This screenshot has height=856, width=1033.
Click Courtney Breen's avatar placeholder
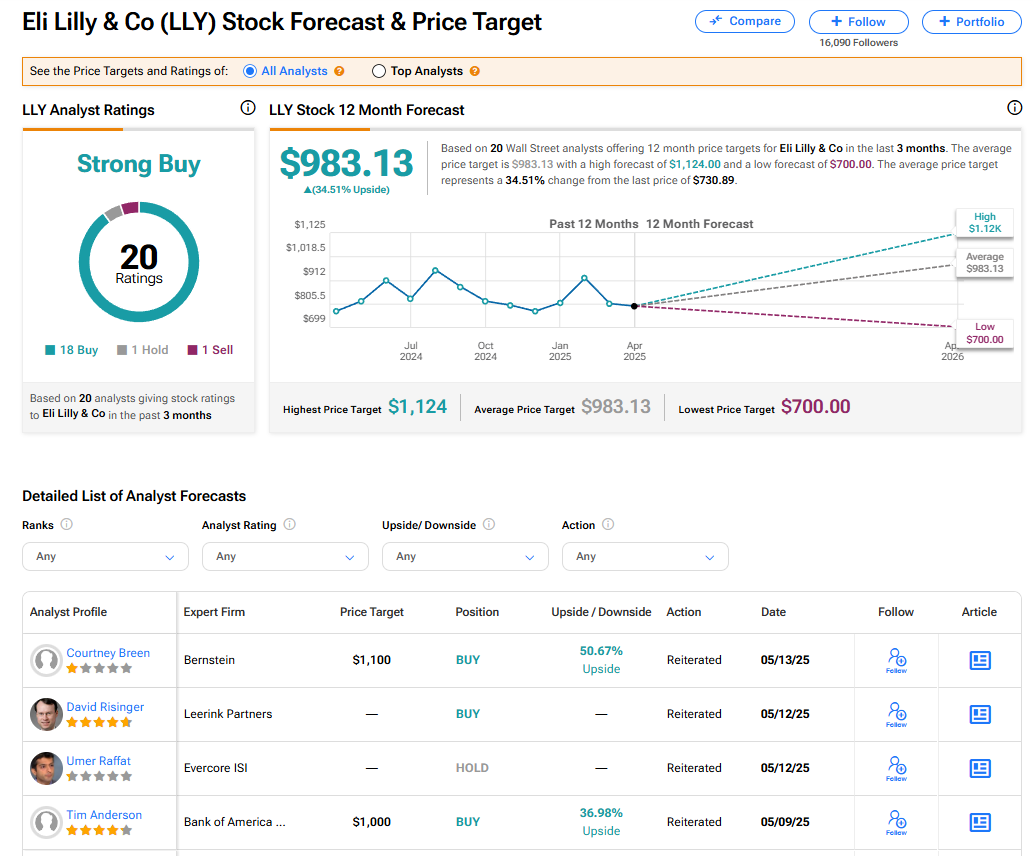46,660
